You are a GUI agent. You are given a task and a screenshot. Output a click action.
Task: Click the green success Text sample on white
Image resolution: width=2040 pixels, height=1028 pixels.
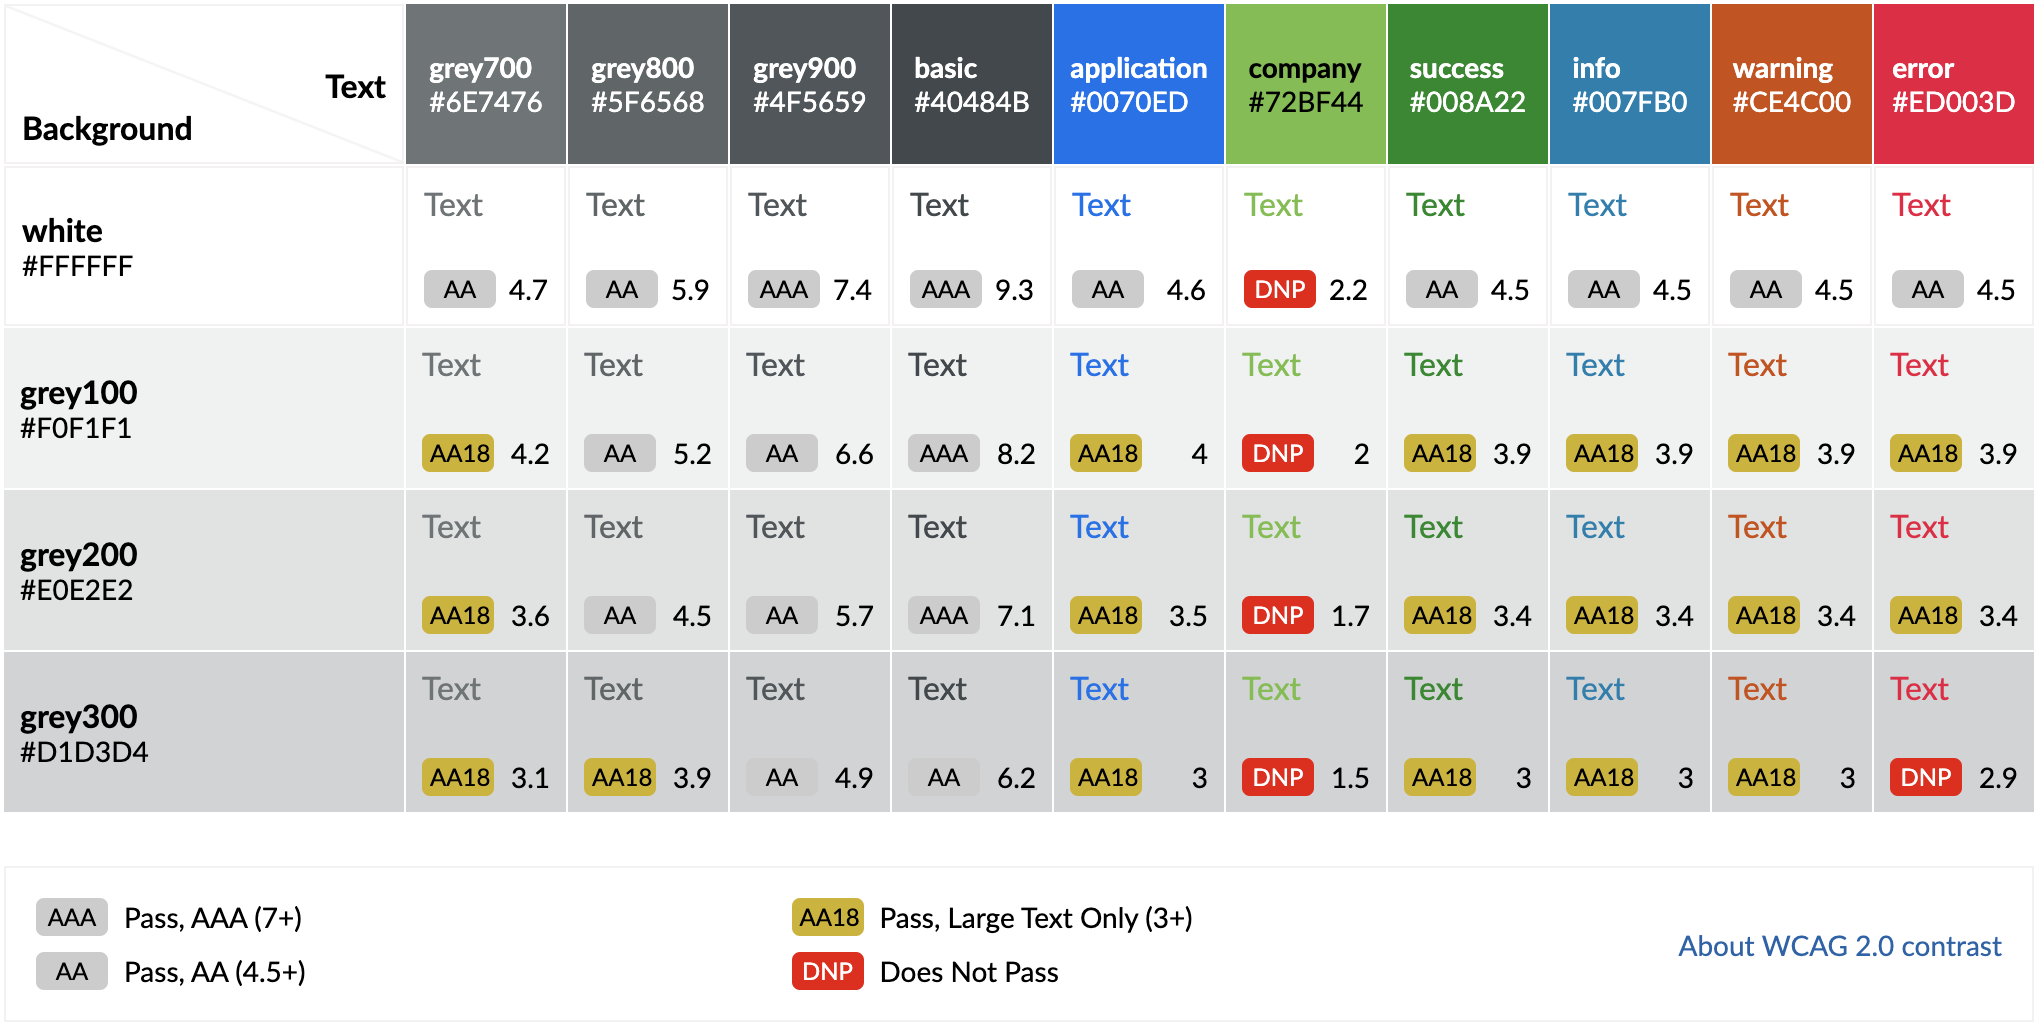tap(1435, 205)
